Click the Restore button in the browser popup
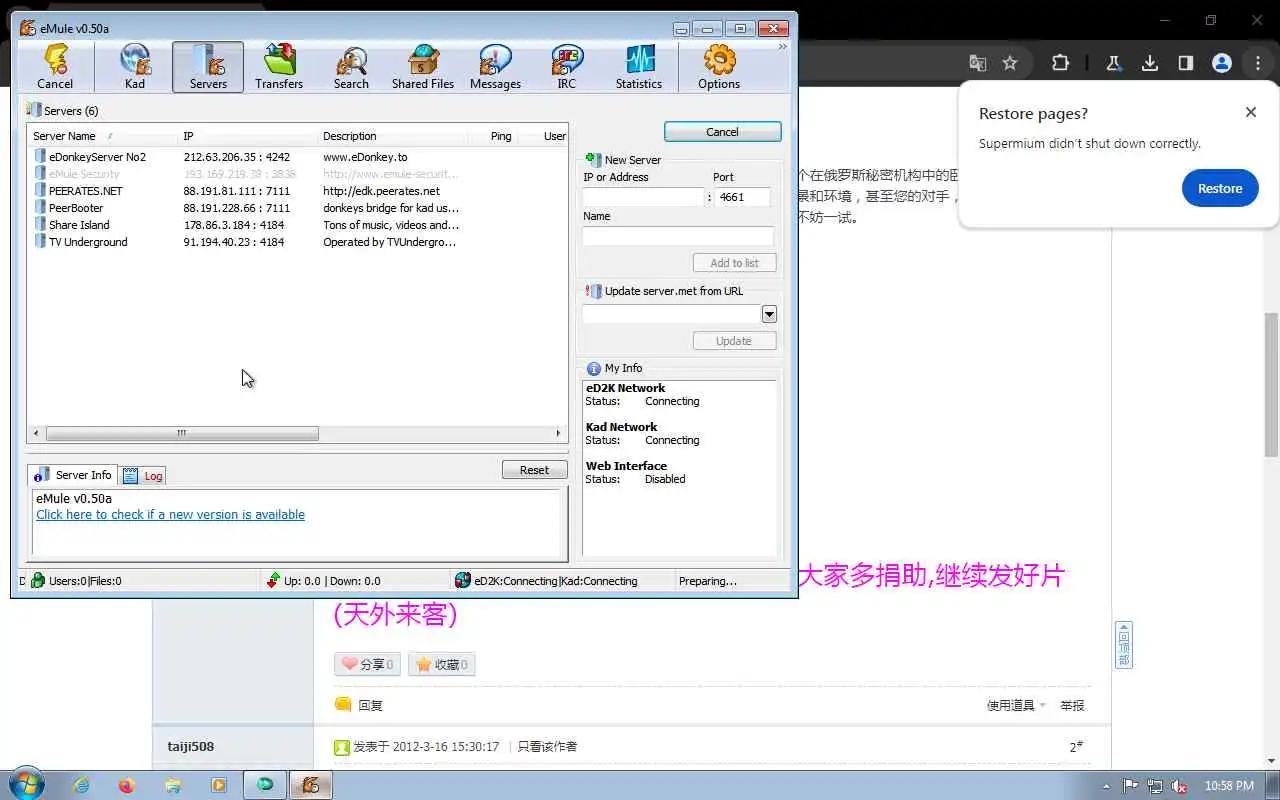 pos(1220,188)
